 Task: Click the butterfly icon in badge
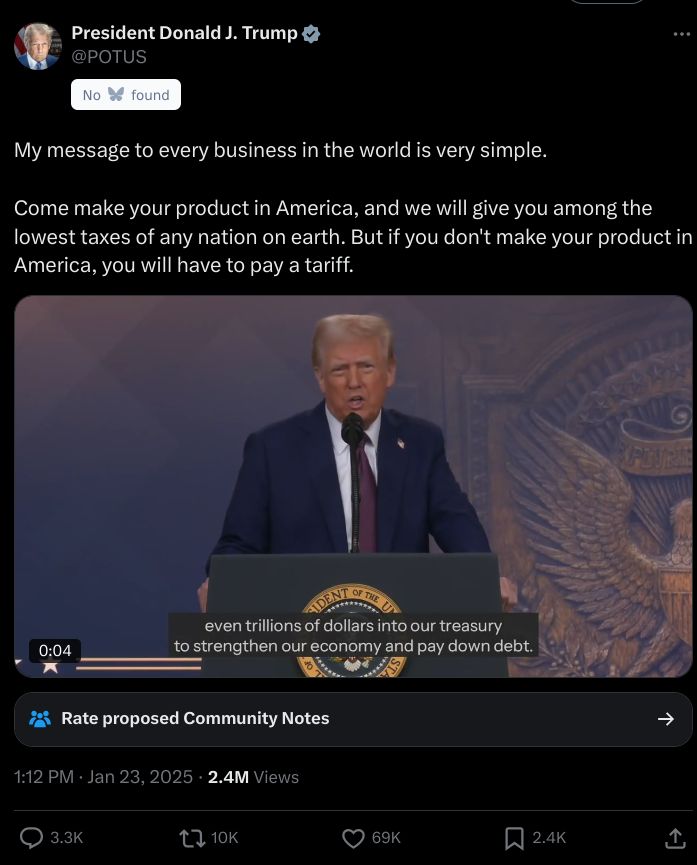tap(116, 94)
